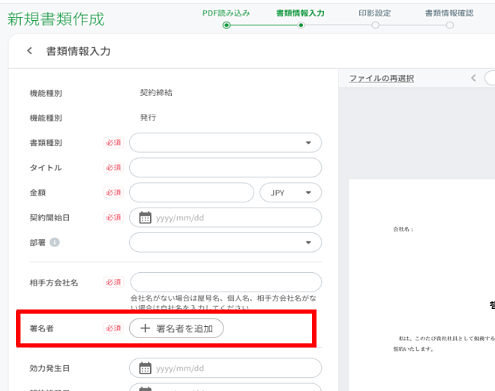
Task: Click the calendar icon in 効力発生日 field
Action: (x=145, y=368)
